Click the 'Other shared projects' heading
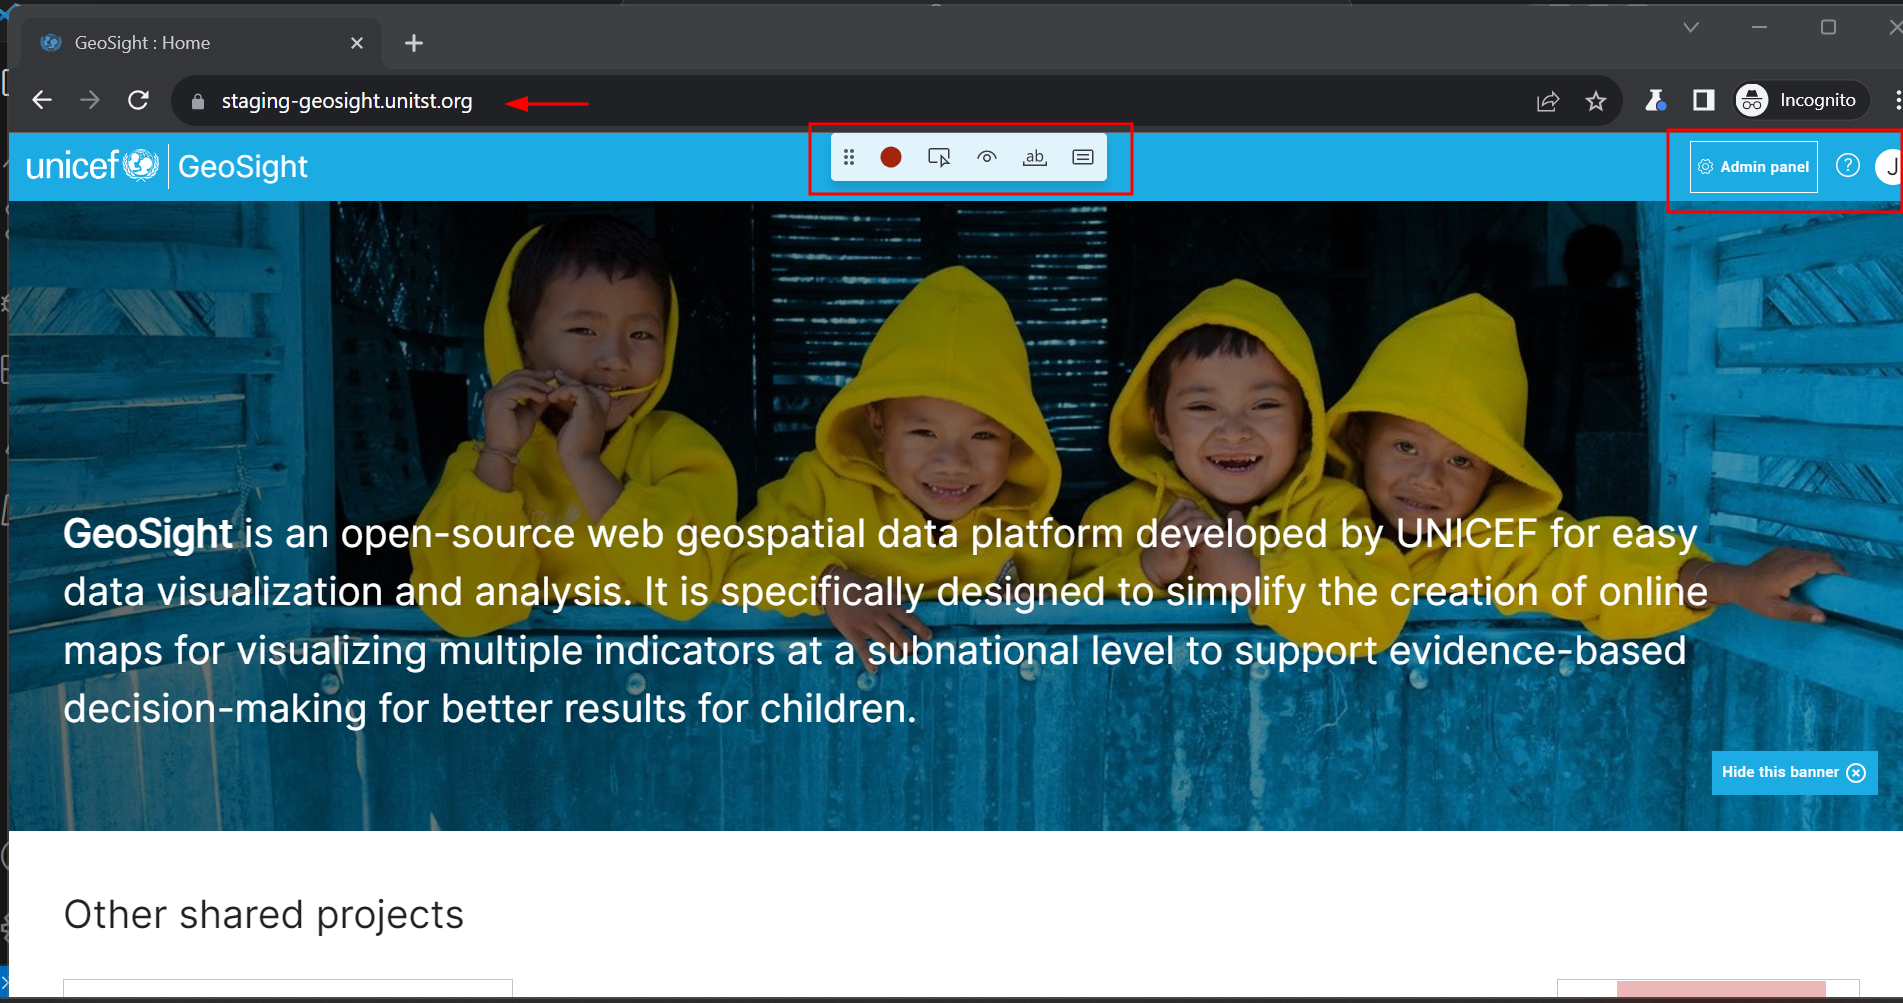This screenshot has height=1003, width=1903. (x=264, y=914)
